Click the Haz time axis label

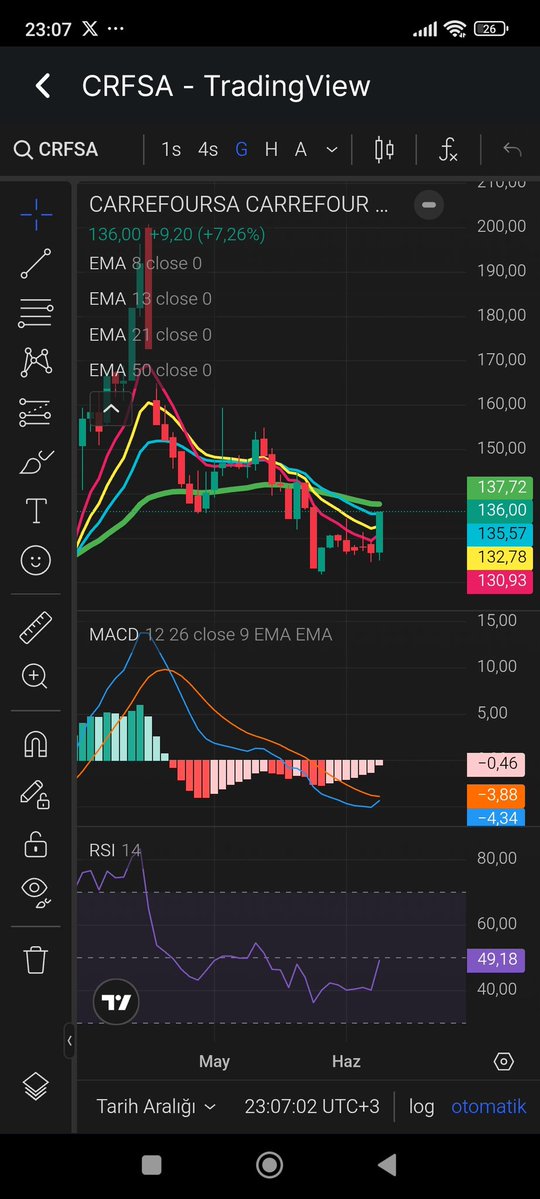coord(346,1061)
